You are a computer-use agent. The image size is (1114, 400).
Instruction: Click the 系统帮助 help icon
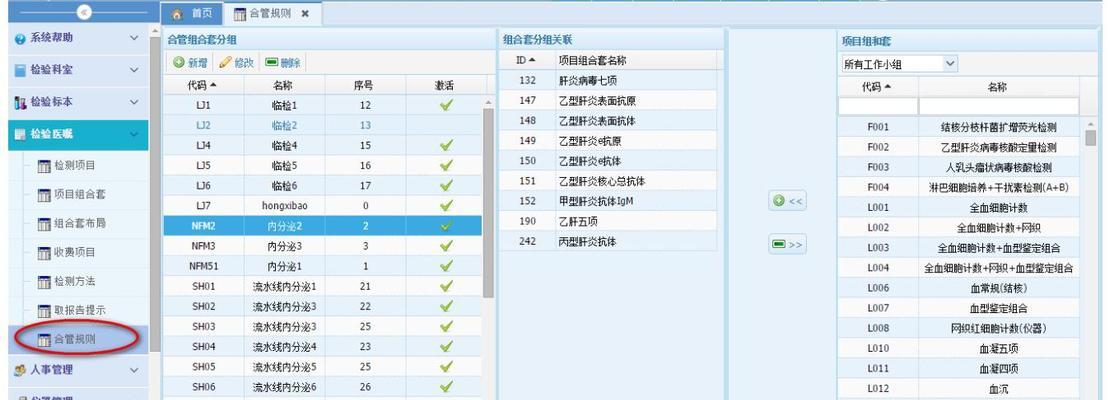[x=21, y=38]
